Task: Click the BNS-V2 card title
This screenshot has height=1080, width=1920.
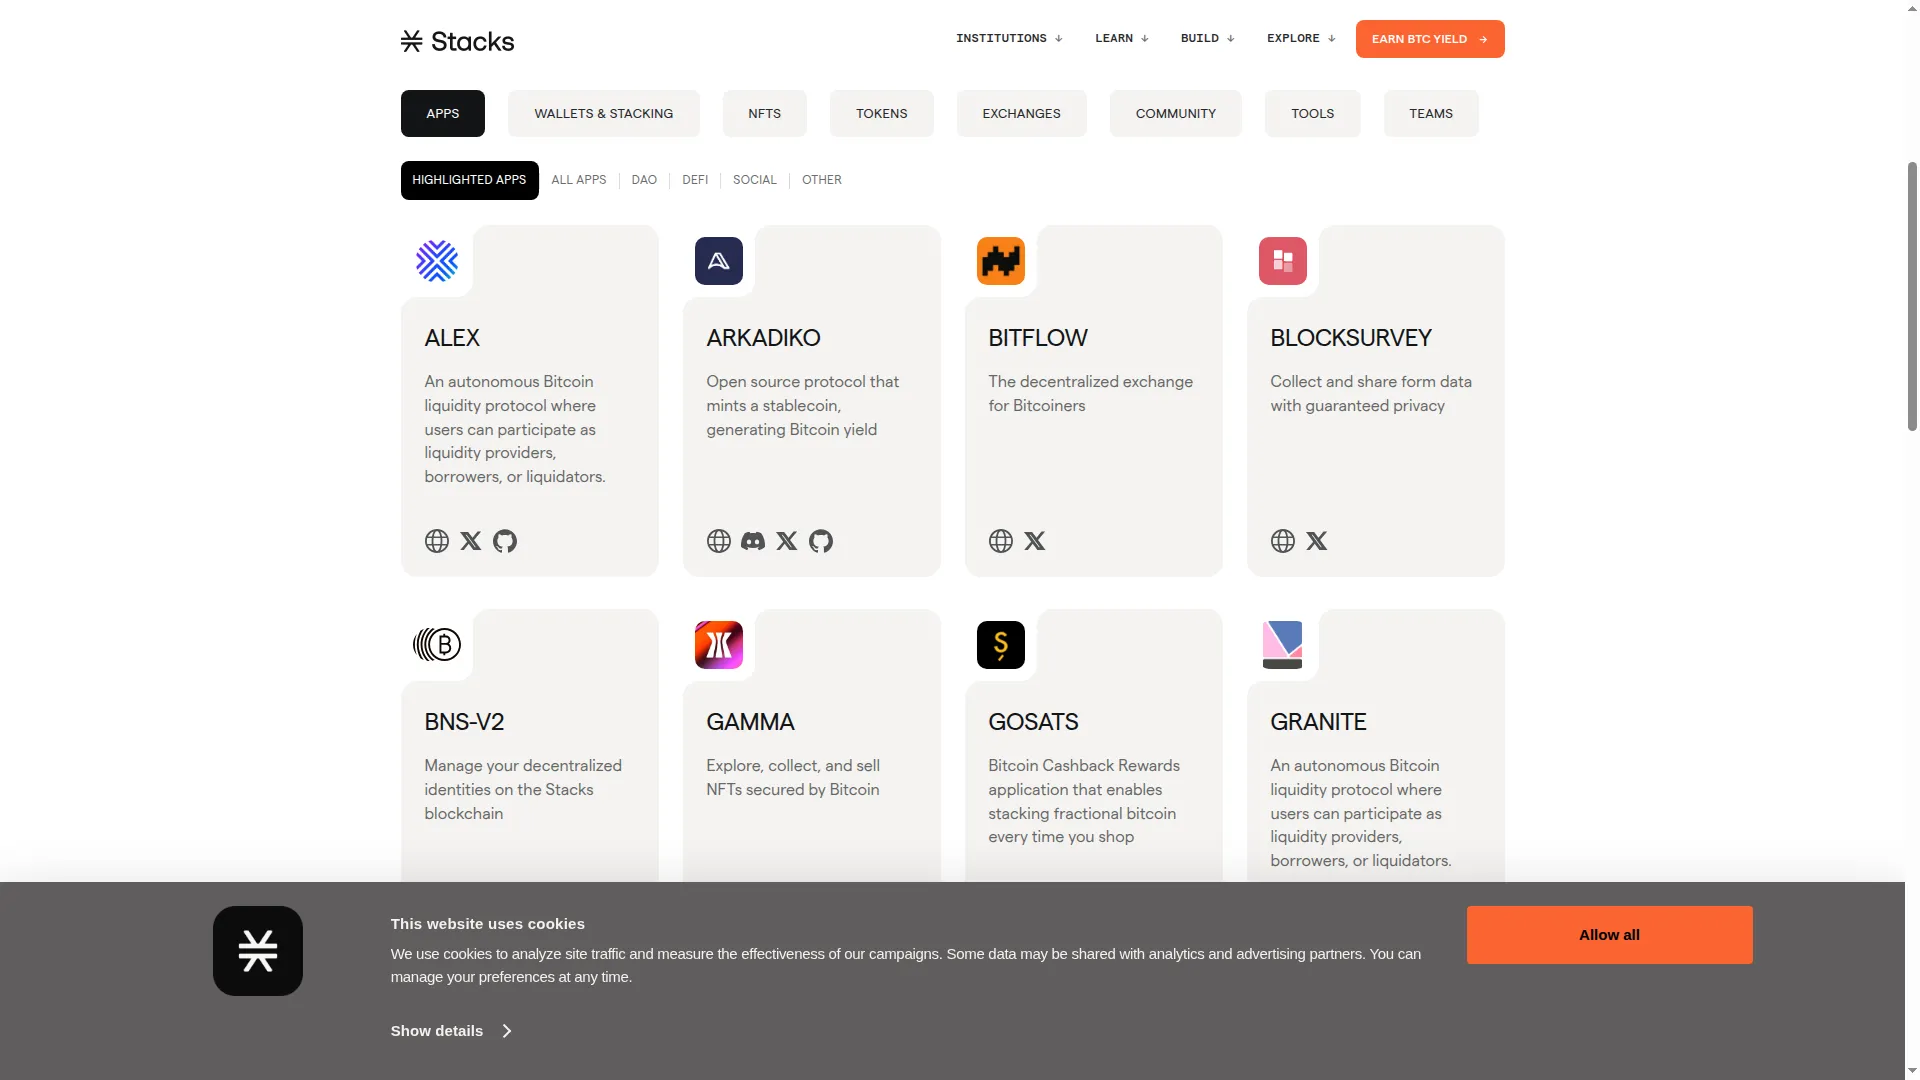Action: (x=464, y=722)
